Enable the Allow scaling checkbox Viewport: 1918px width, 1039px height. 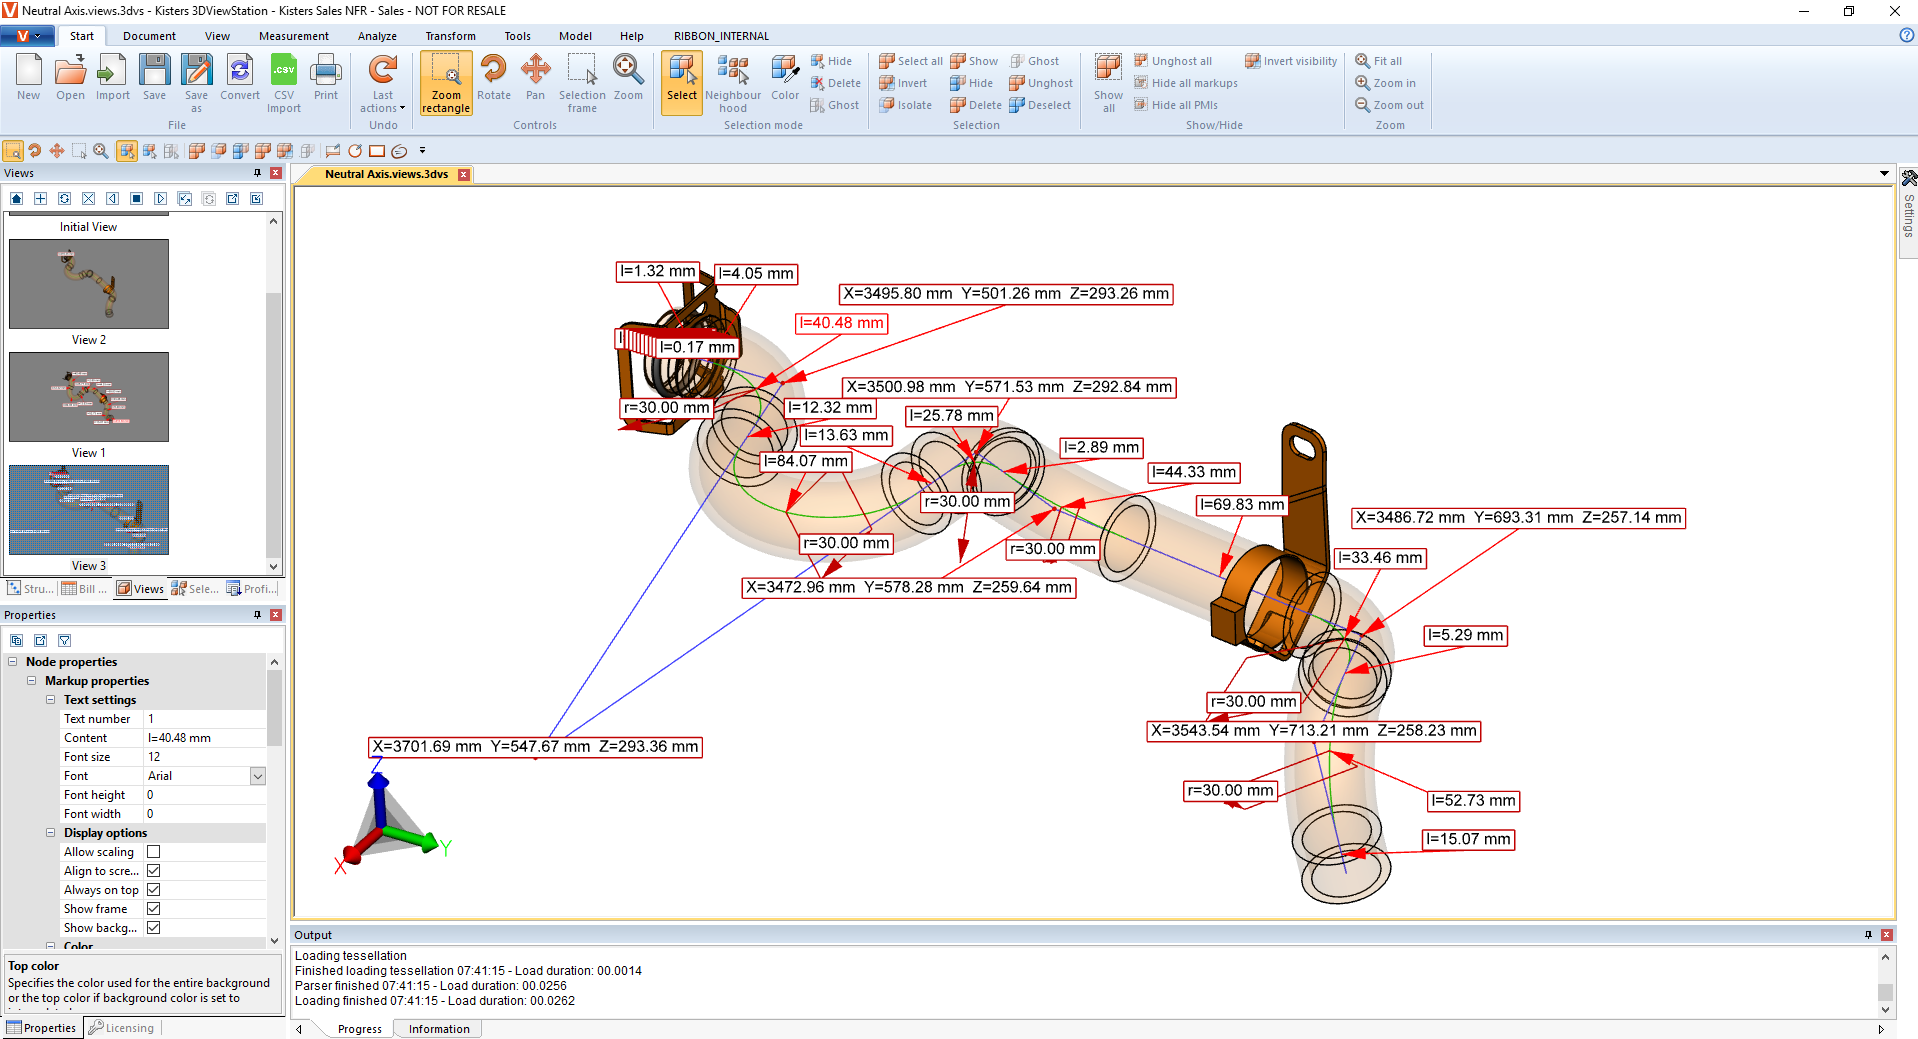[x=154, y=852]
